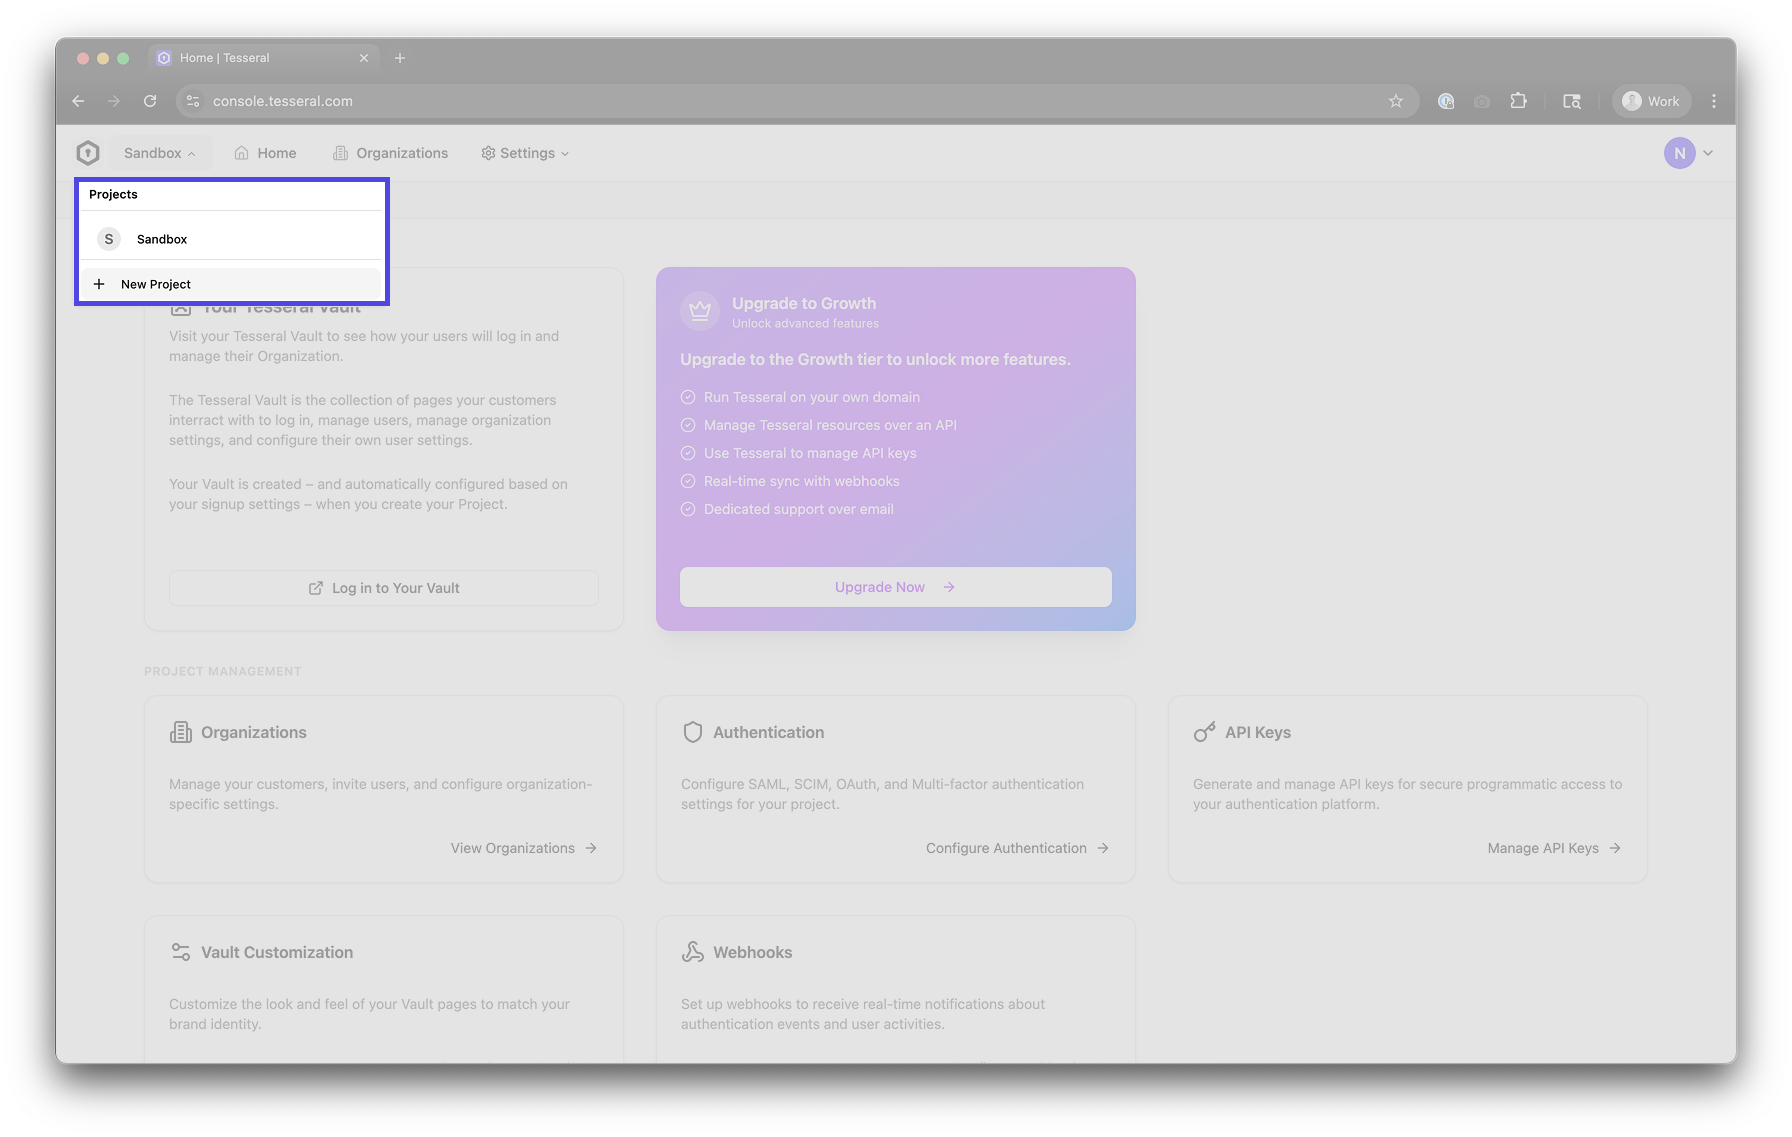Viewport: 1792px width, 1137px height.
Task: Reload the page
Action: [150, 101]
